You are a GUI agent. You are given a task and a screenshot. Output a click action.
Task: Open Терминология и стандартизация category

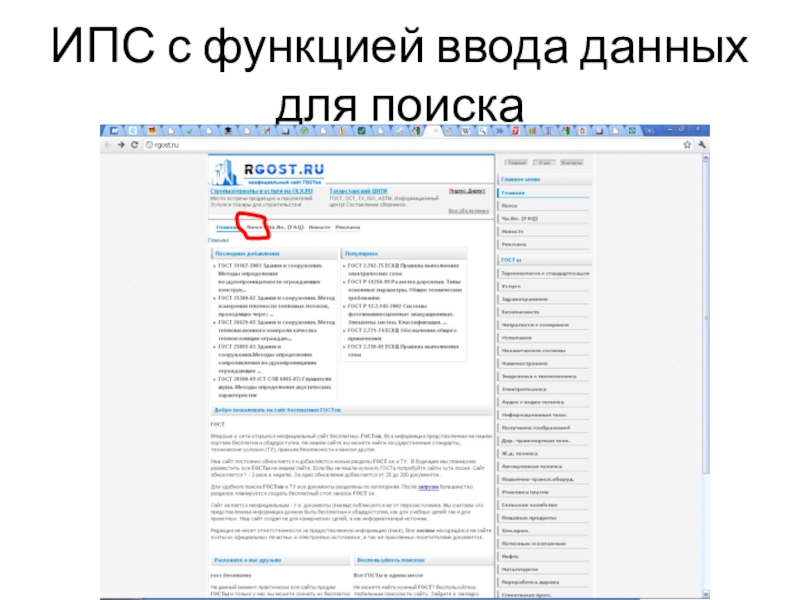click(544, 273)
